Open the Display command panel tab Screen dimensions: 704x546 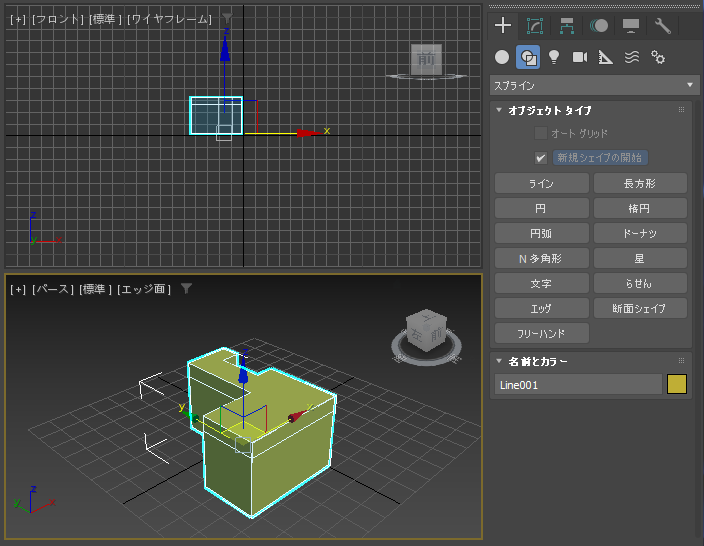coord(631,26)
